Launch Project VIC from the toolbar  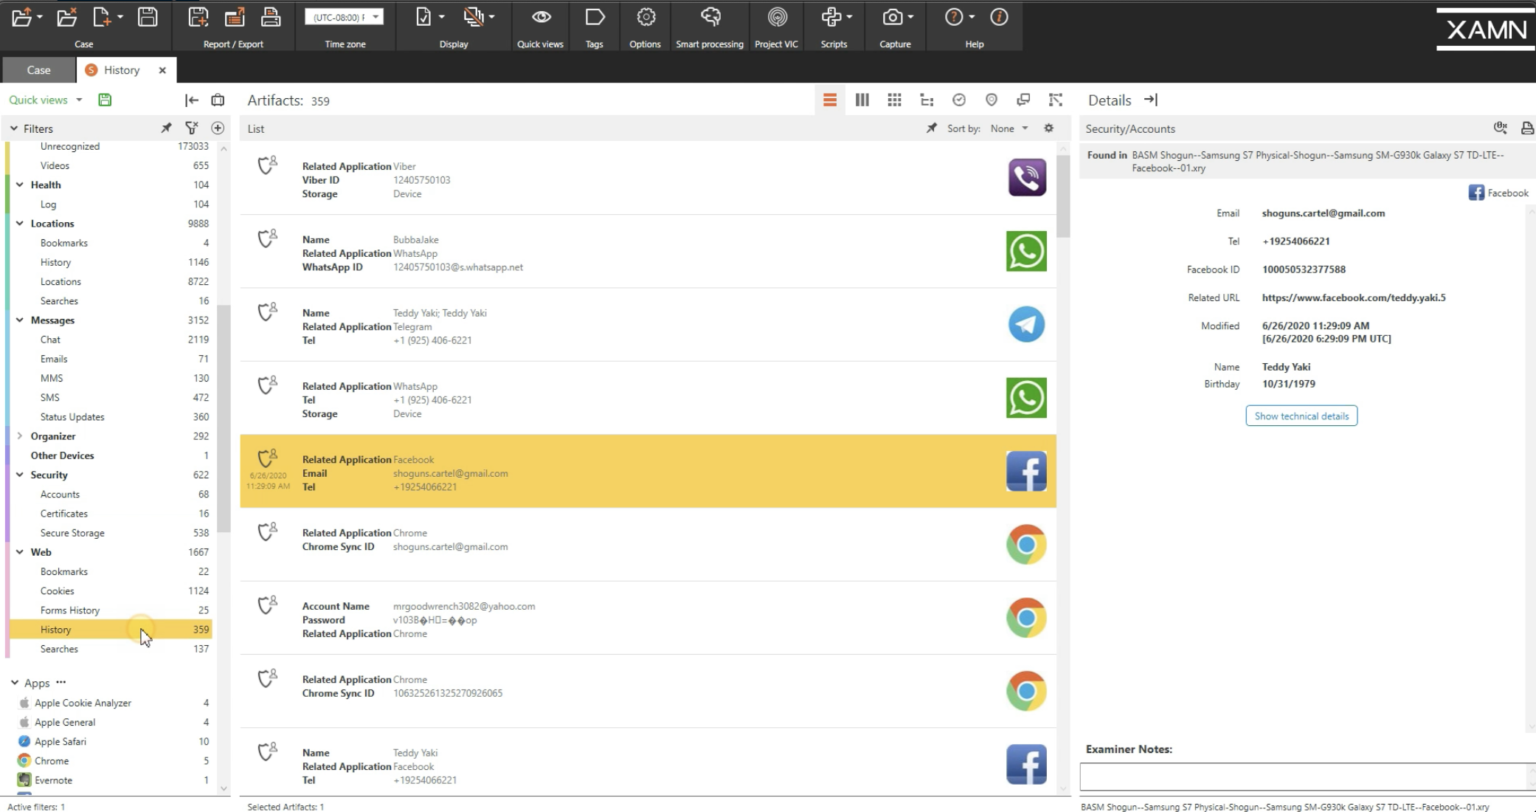coord(776,16)
